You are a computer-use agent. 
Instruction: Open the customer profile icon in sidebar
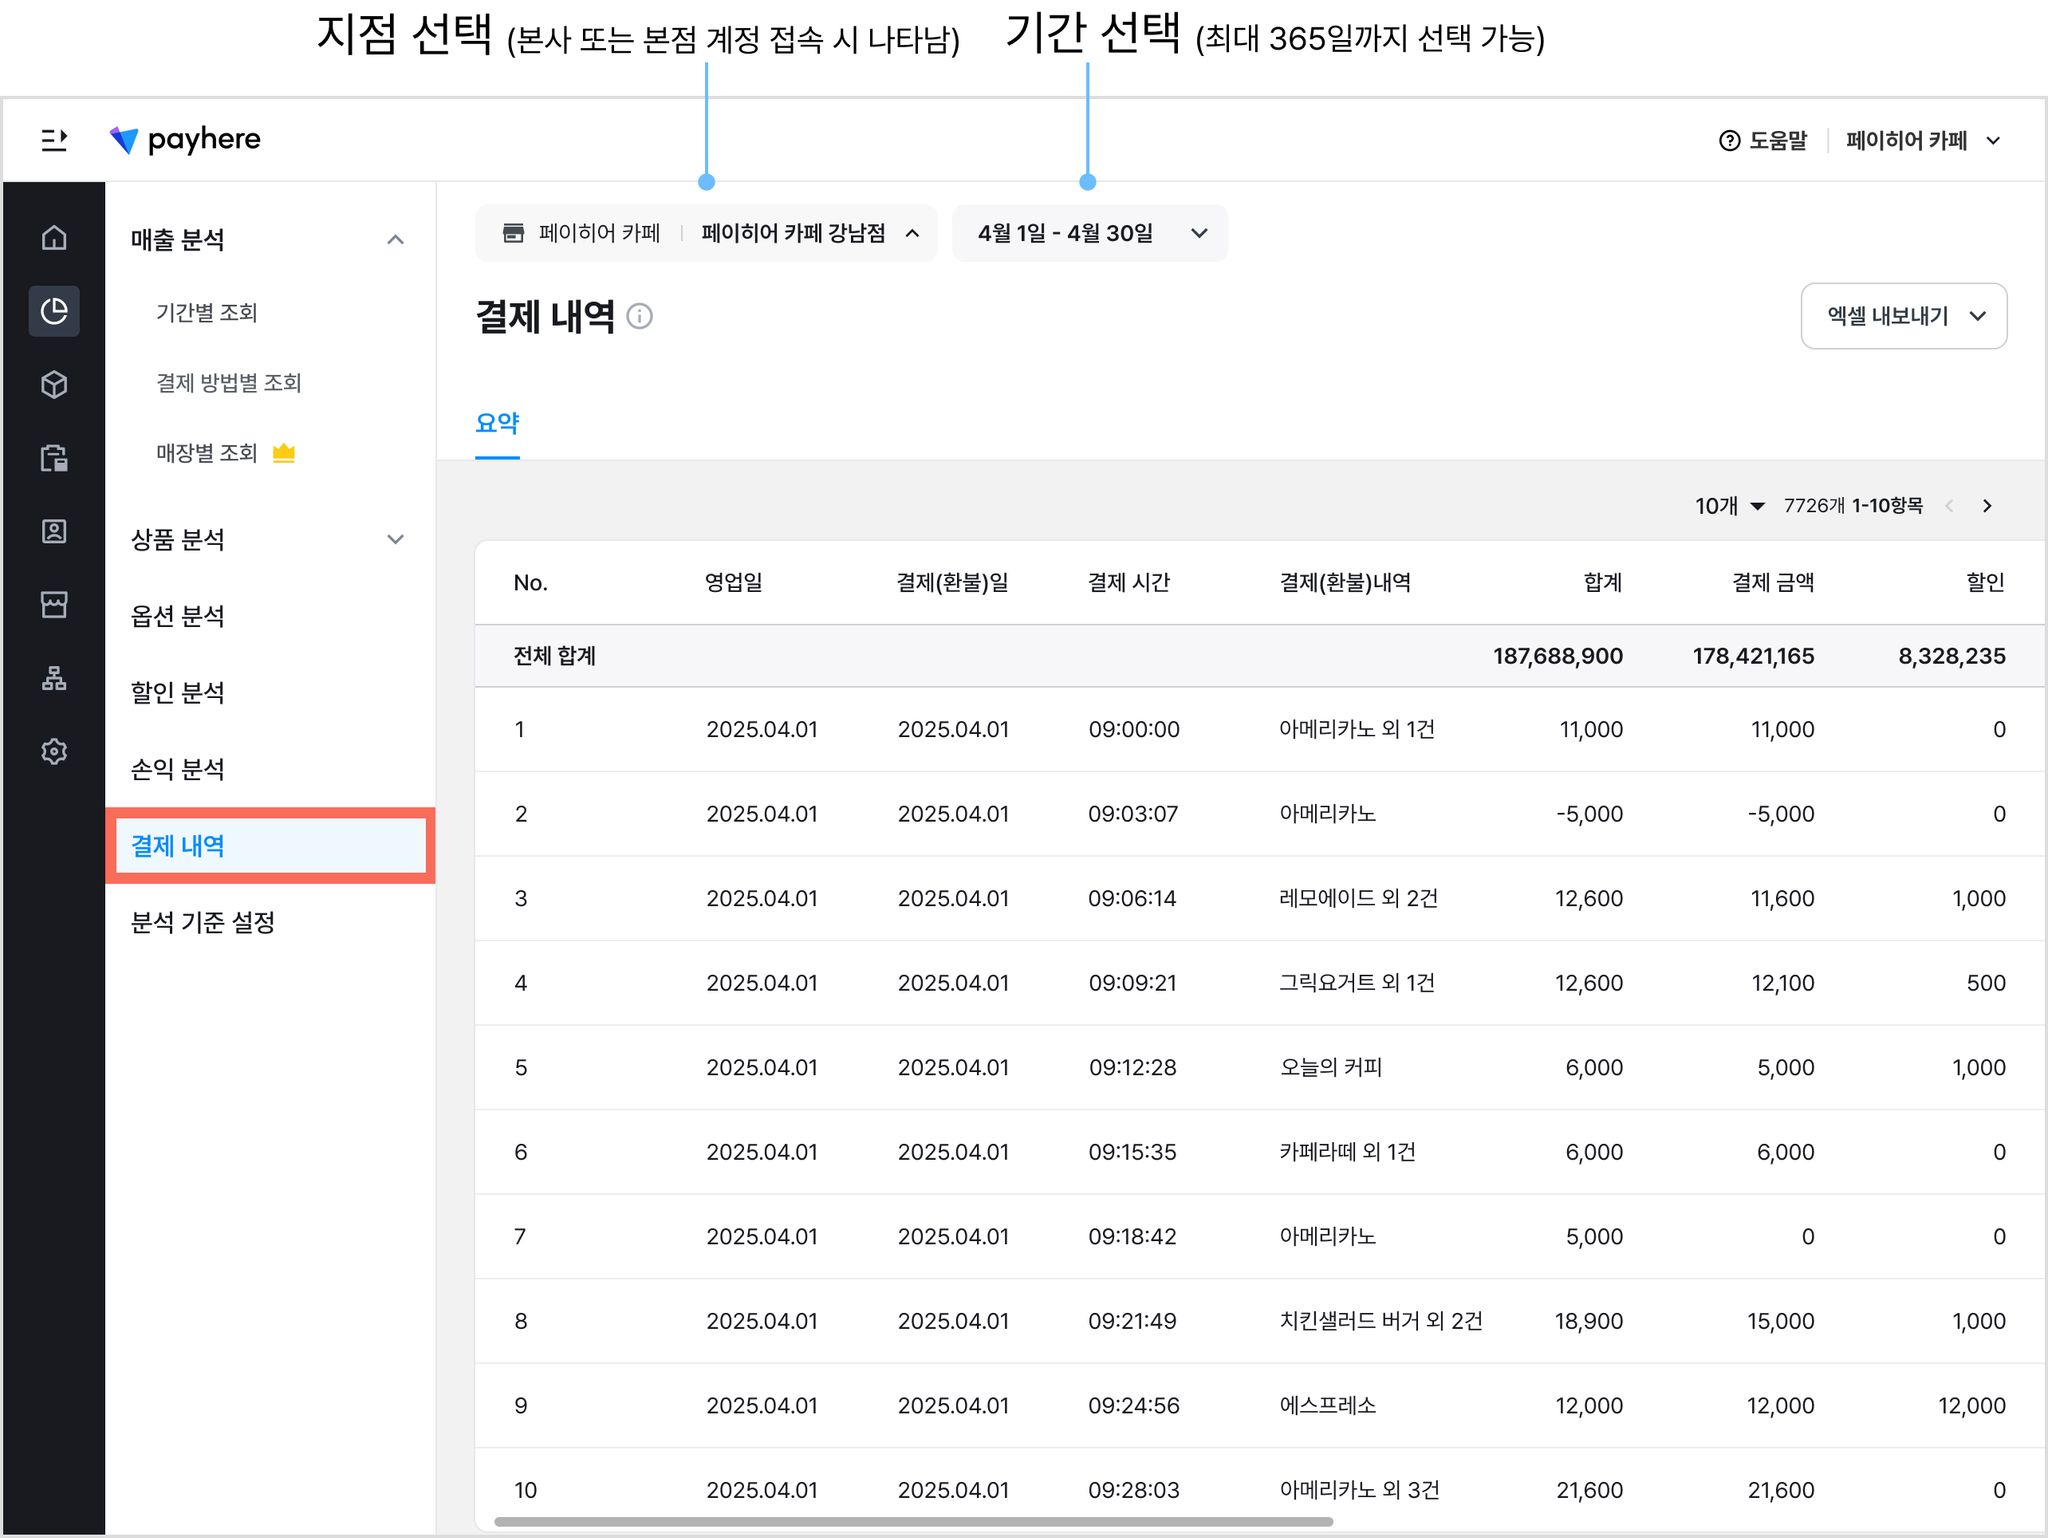(54, 531)
